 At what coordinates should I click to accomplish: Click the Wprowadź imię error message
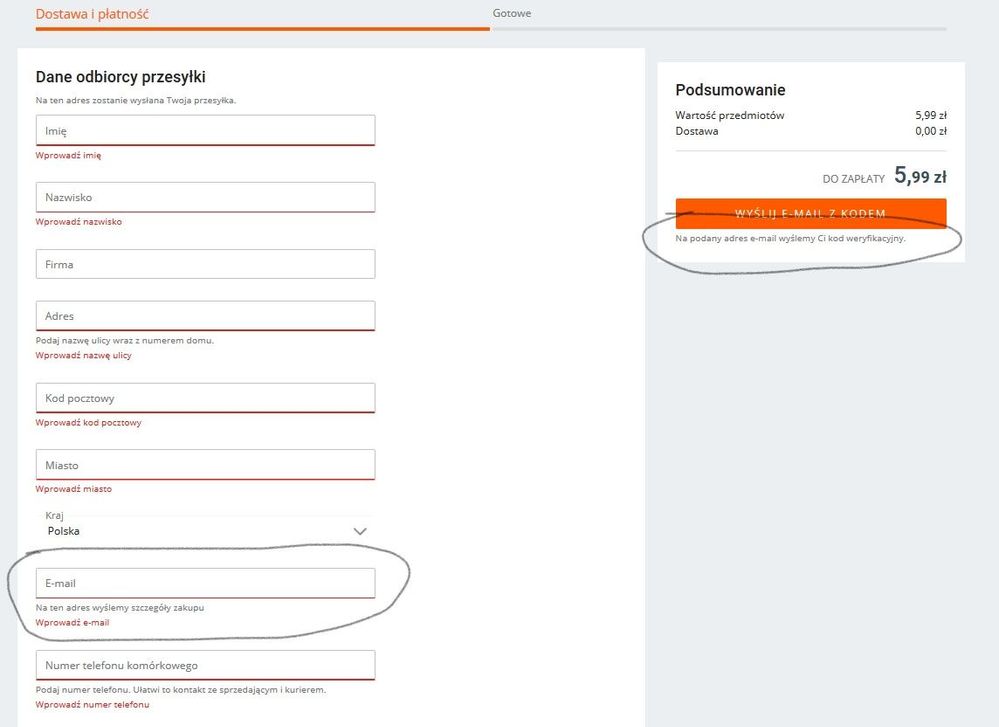(x=68, y=155)
